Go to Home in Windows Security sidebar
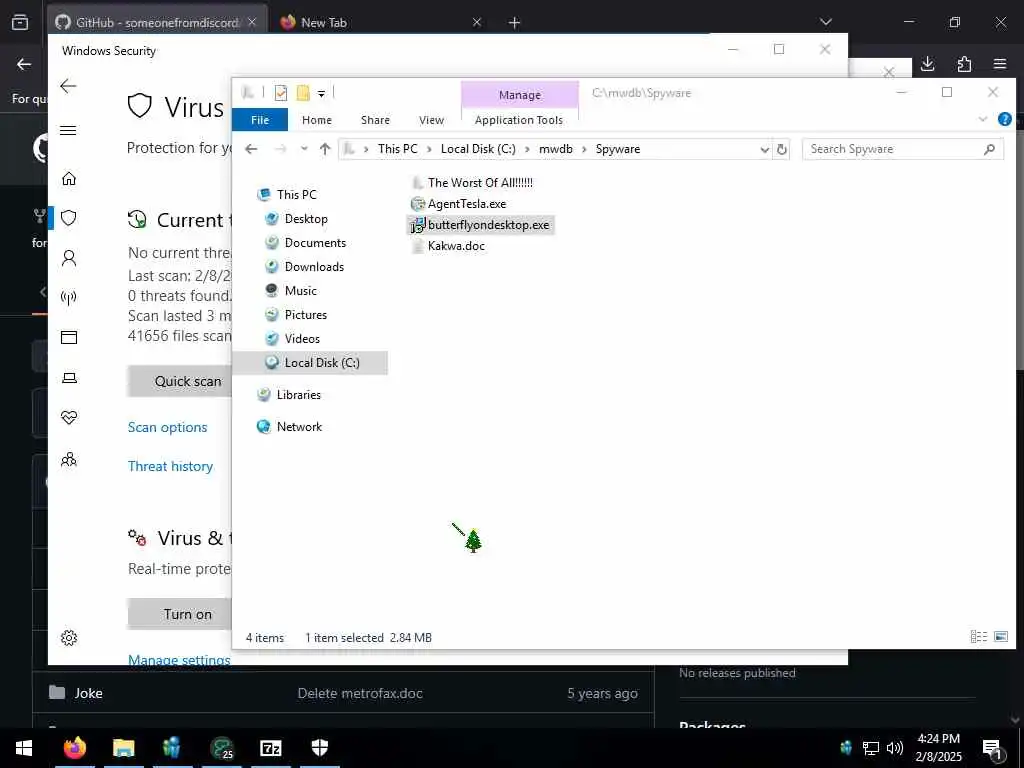 pos(69,178)
